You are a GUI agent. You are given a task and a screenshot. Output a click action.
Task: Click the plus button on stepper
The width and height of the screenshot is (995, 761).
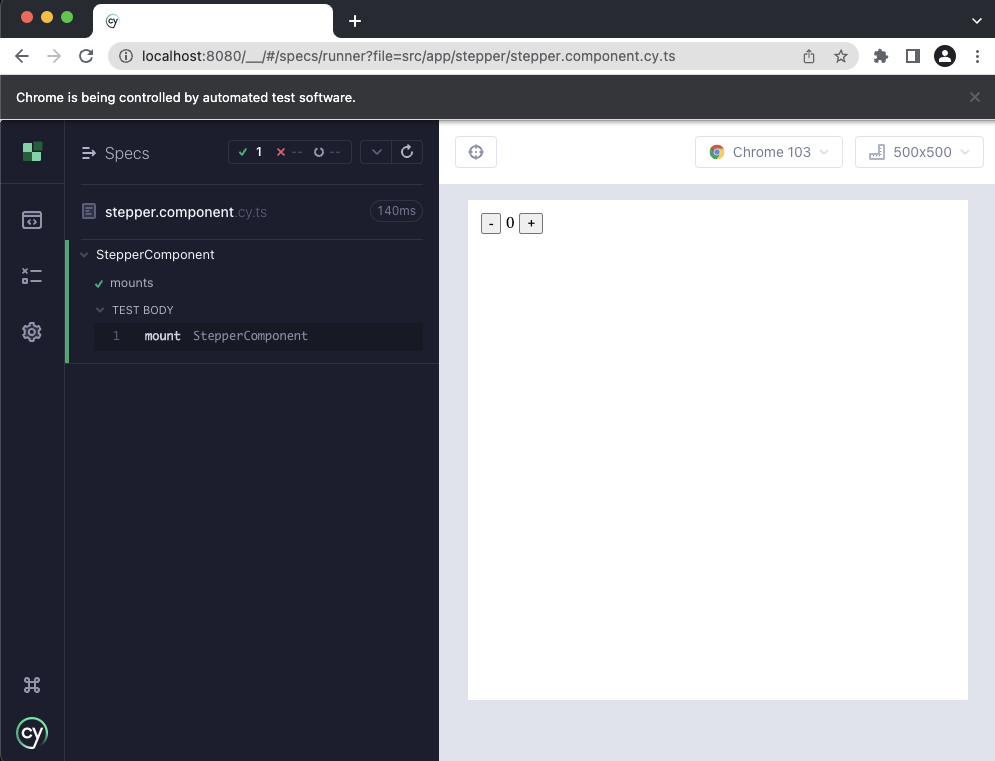pos(531,223)
